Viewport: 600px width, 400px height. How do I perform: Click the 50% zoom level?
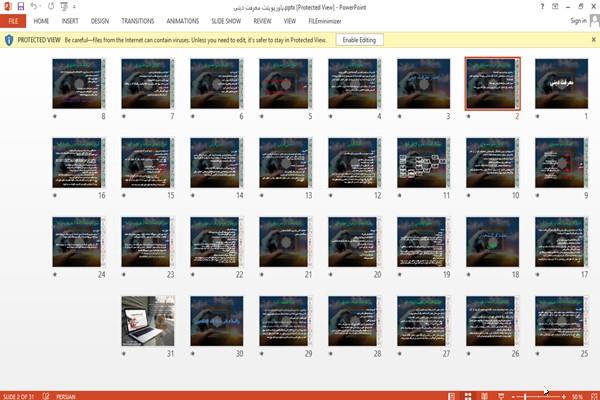pos(577,397)
